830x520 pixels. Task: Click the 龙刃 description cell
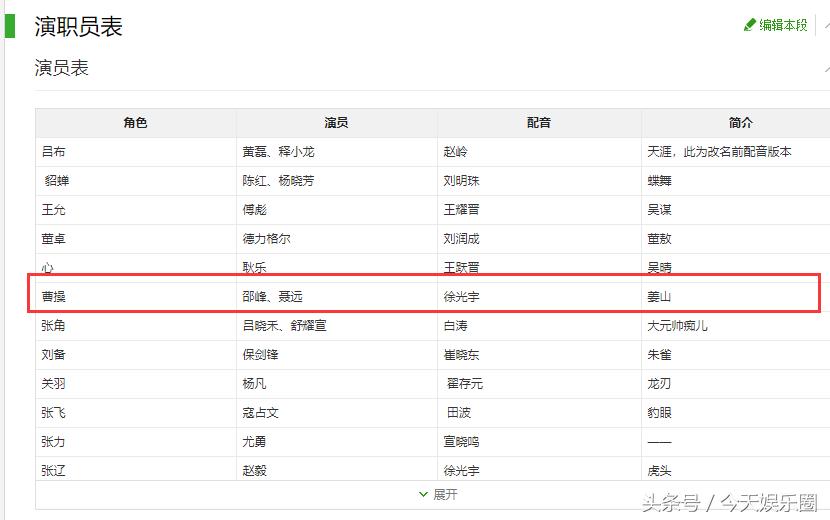click(736, 384)
